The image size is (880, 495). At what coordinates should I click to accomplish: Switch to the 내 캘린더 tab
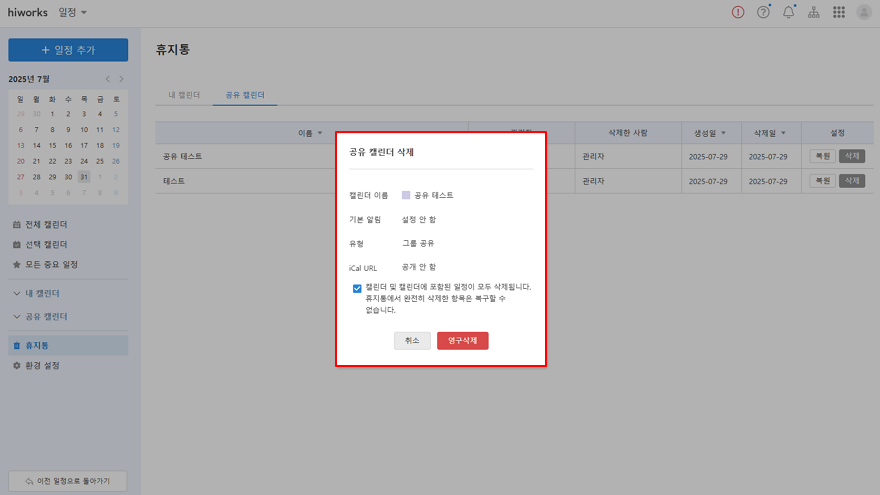click(183, 95)
